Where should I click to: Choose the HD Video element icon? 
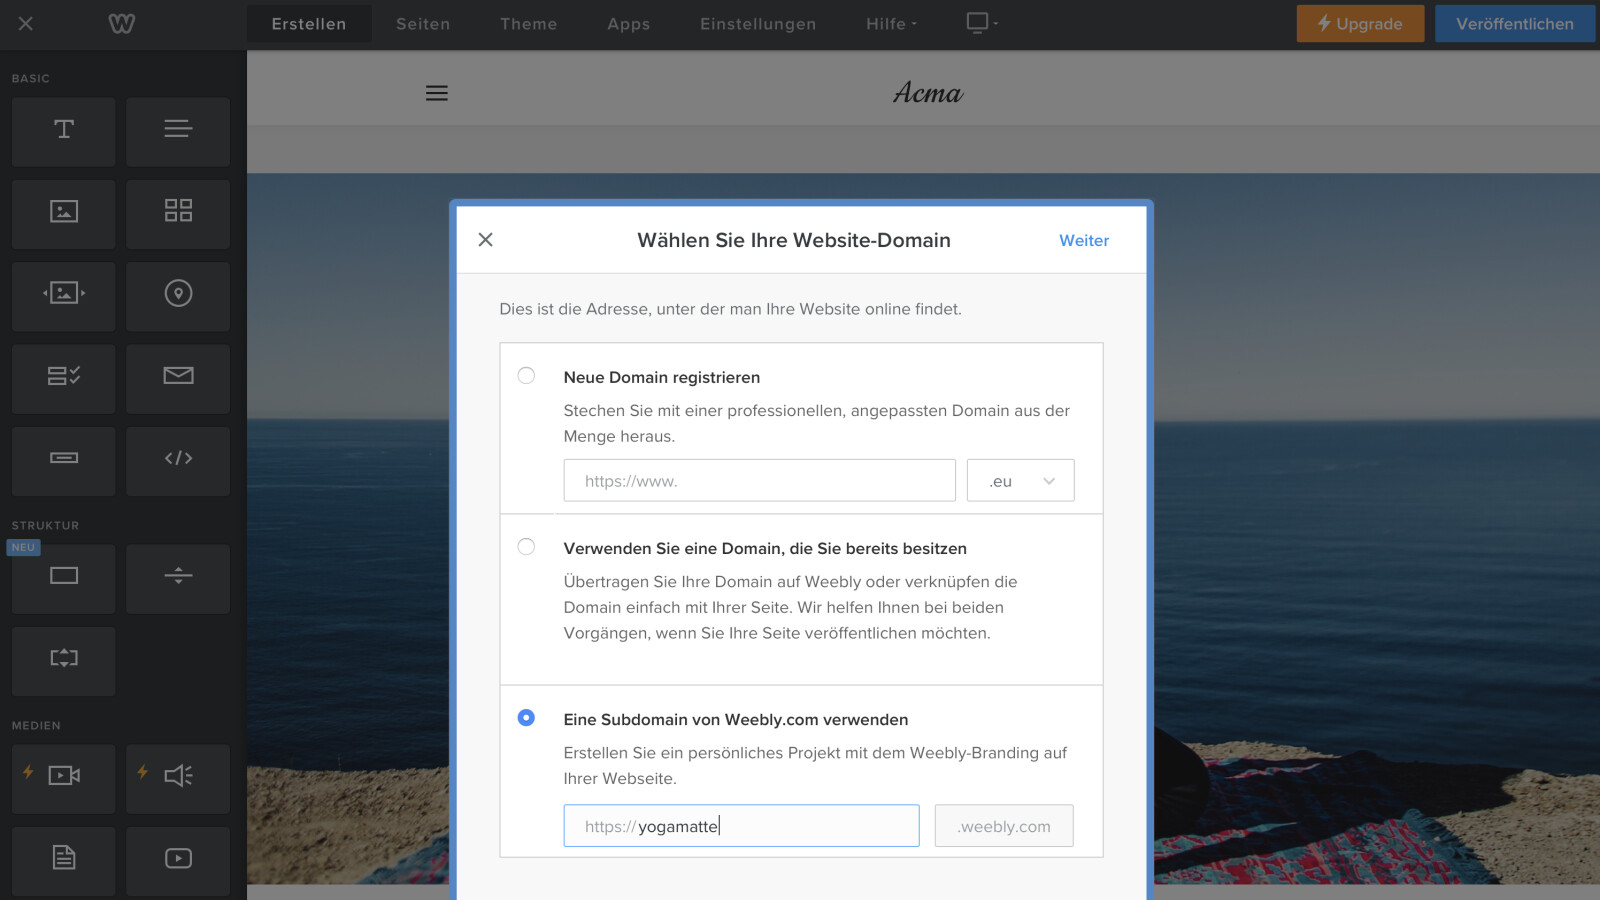[x=64, y=777]
